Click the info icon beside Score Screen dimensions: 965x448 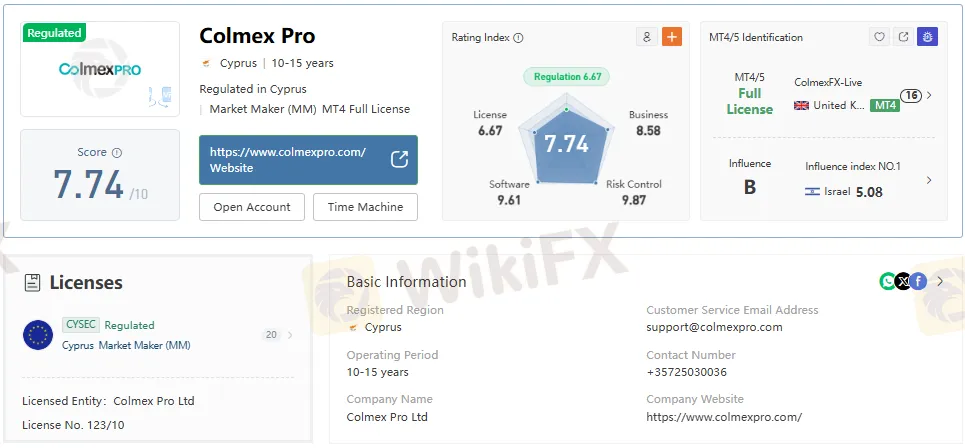[x=117, y=152]
